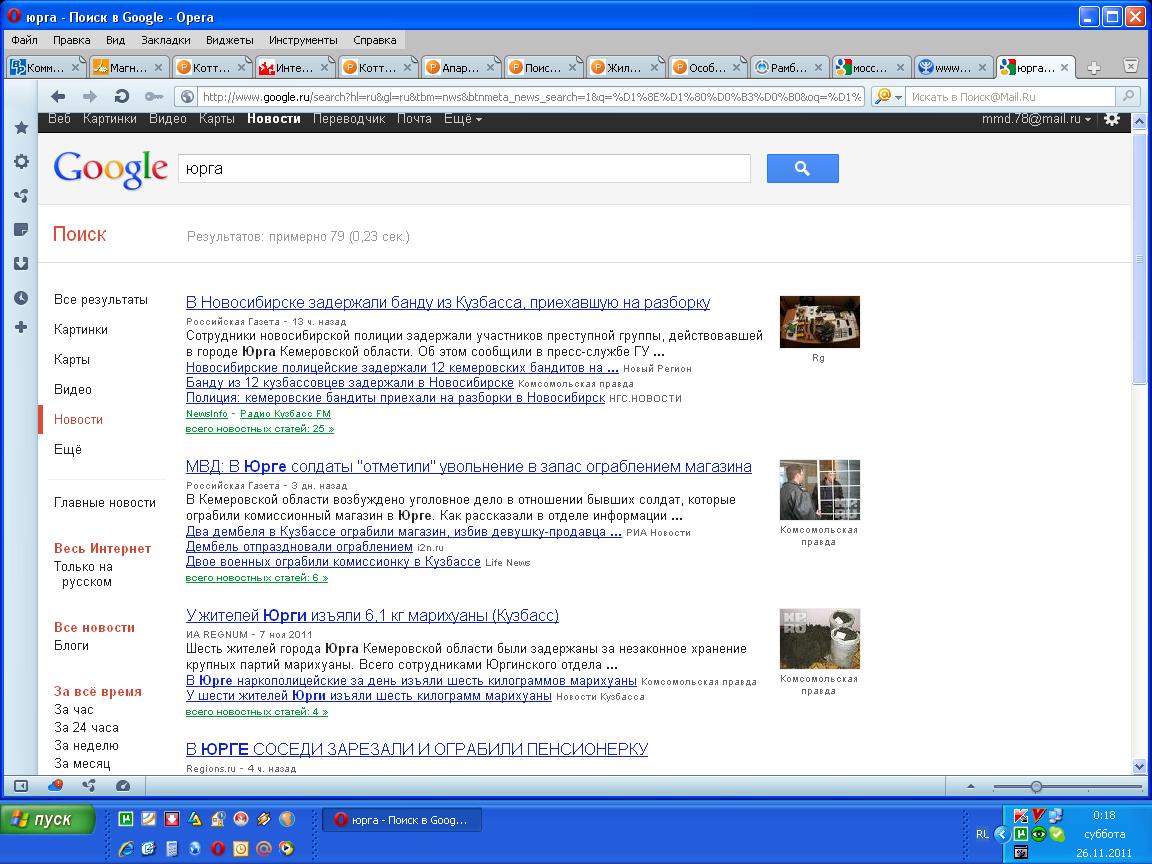
Task: Filter results by За неделю
Action: (x=86, y=746)
